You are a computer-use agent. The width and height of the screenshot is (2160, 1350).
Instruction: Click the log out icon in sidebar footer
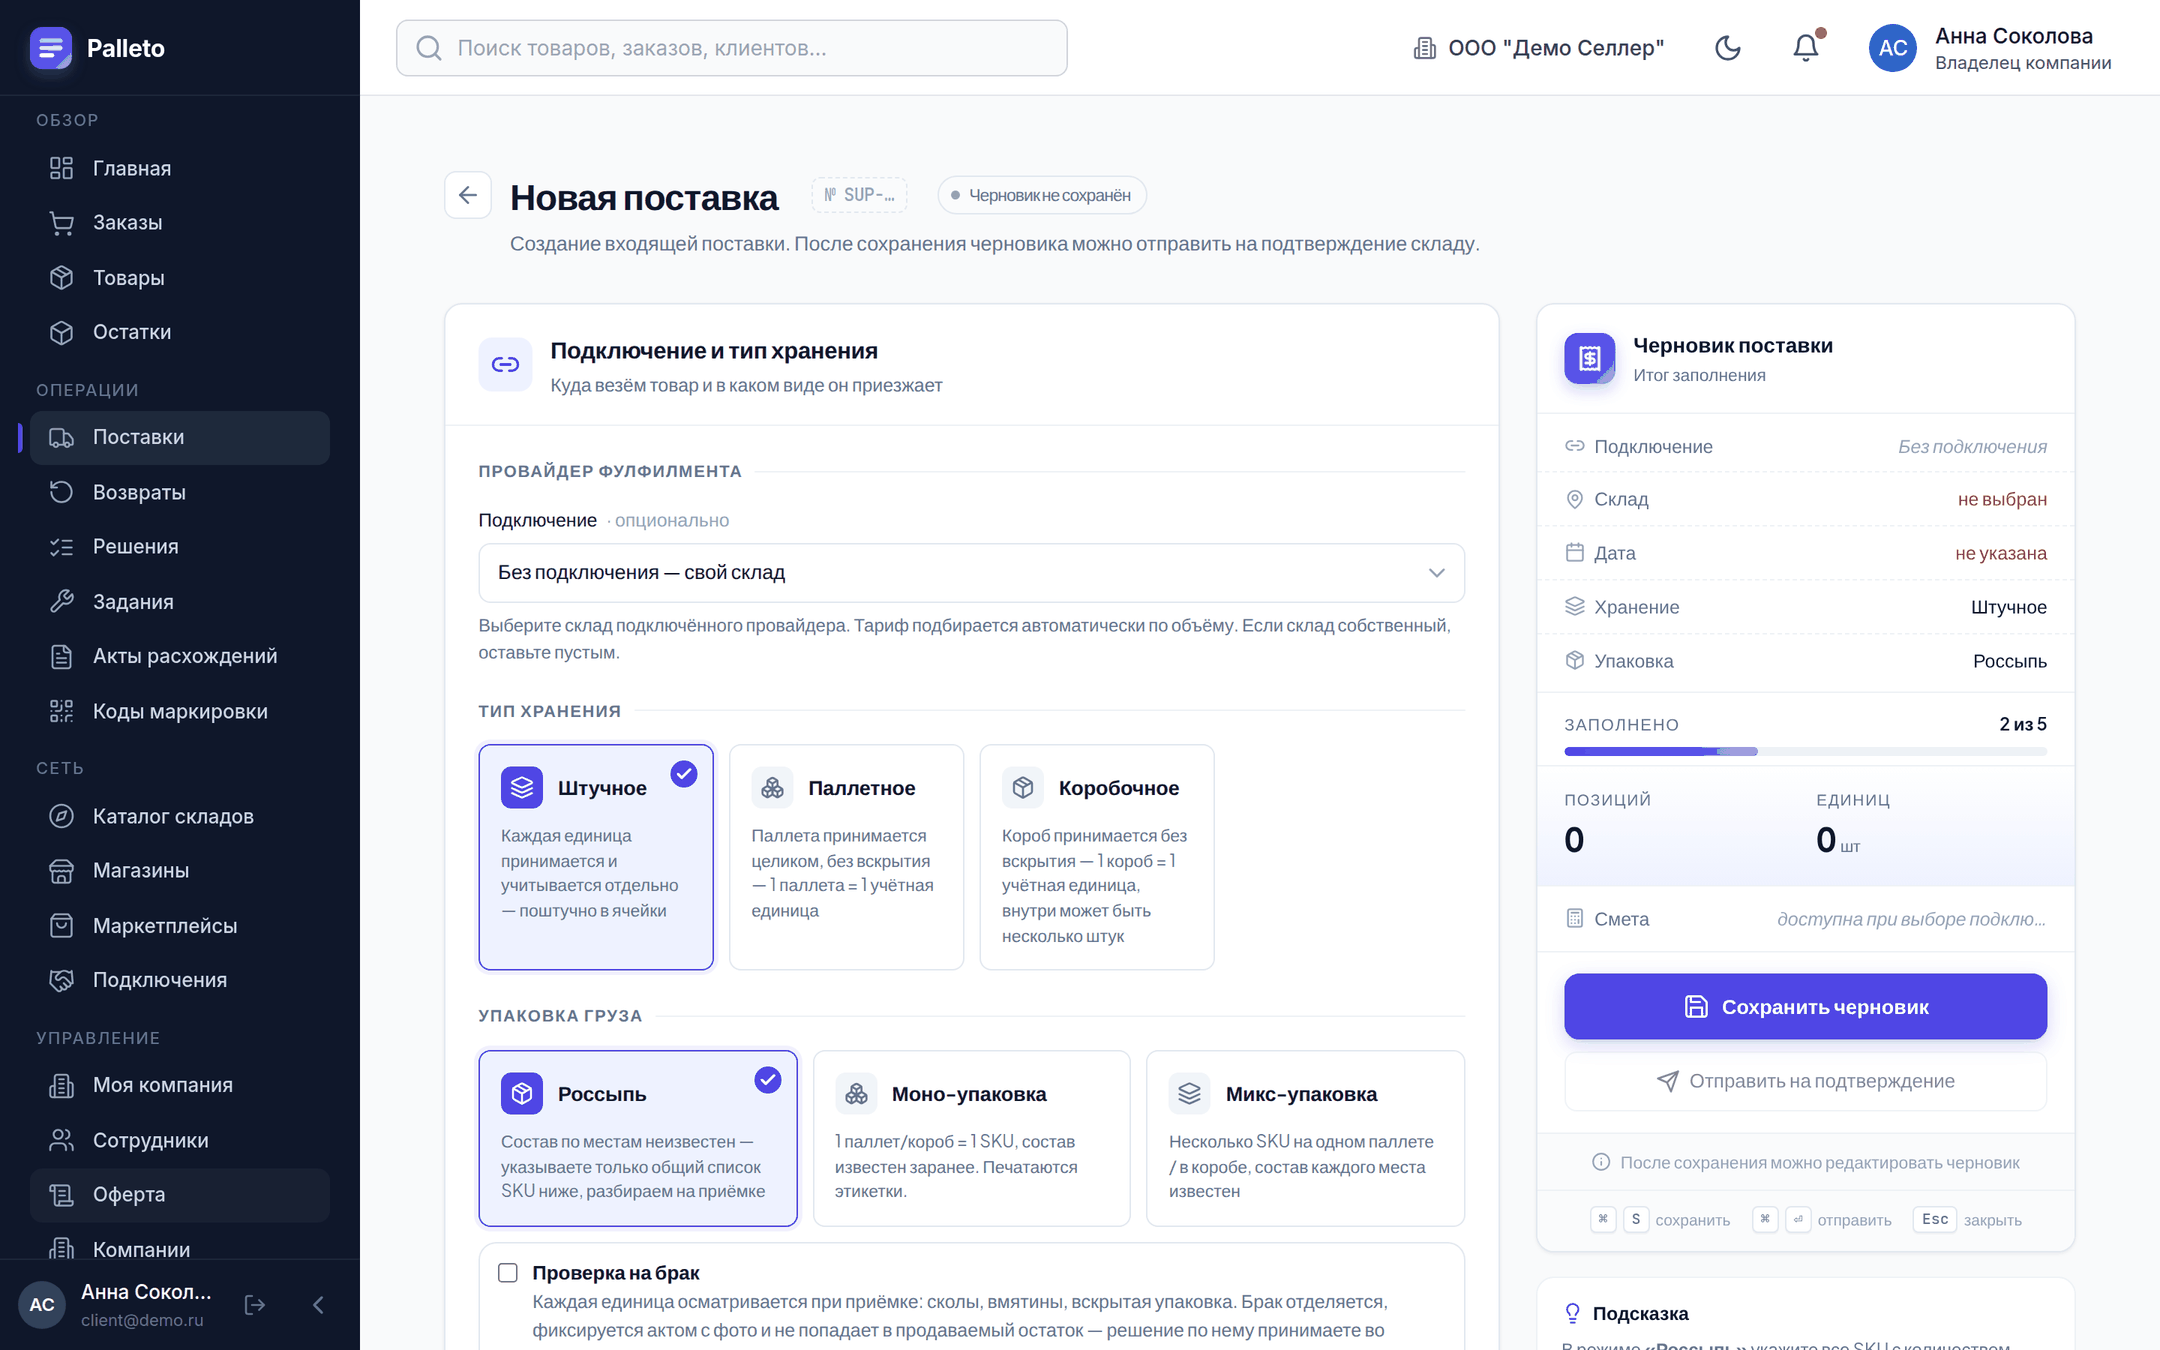pyautogui.click(x=255, y=1304)
